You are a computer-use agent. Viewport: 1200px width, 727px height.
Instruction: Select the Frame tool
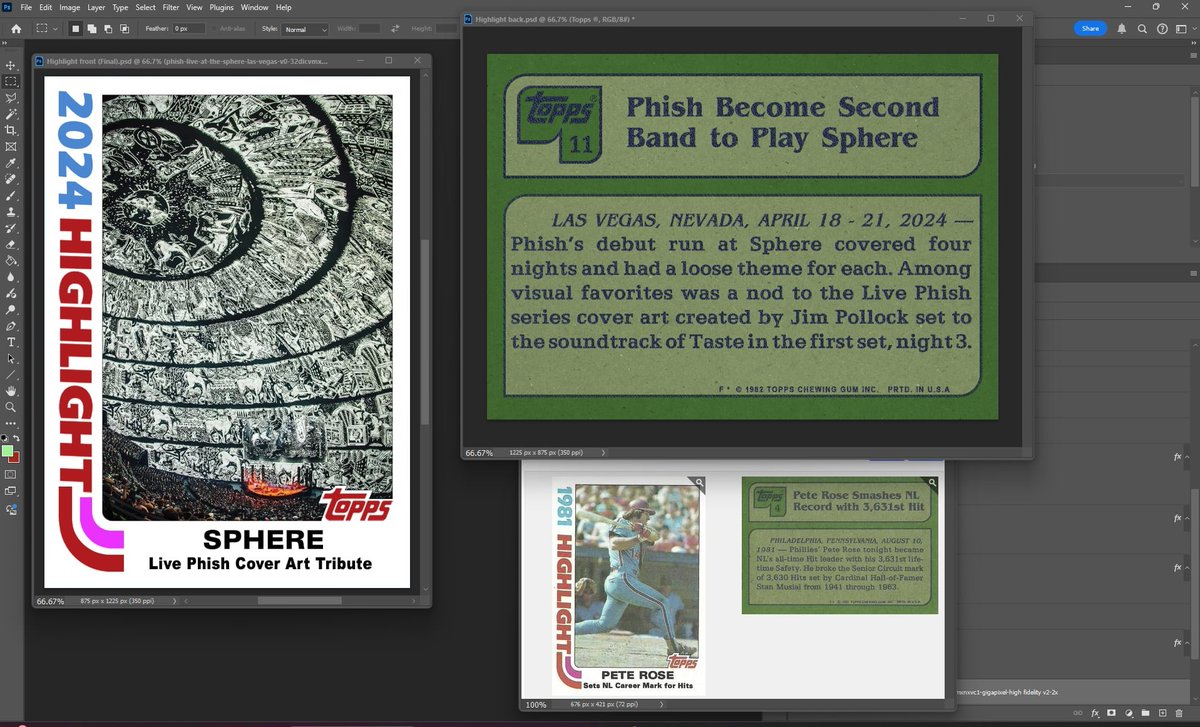tap(11, 146)
